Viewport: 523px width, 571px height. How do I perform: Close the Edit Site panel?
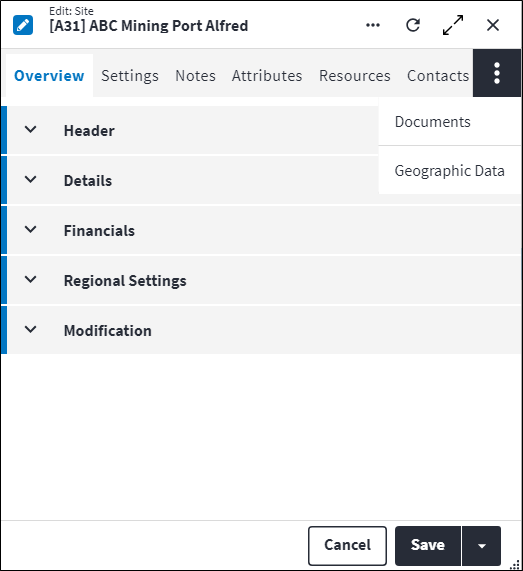(493, 25)
